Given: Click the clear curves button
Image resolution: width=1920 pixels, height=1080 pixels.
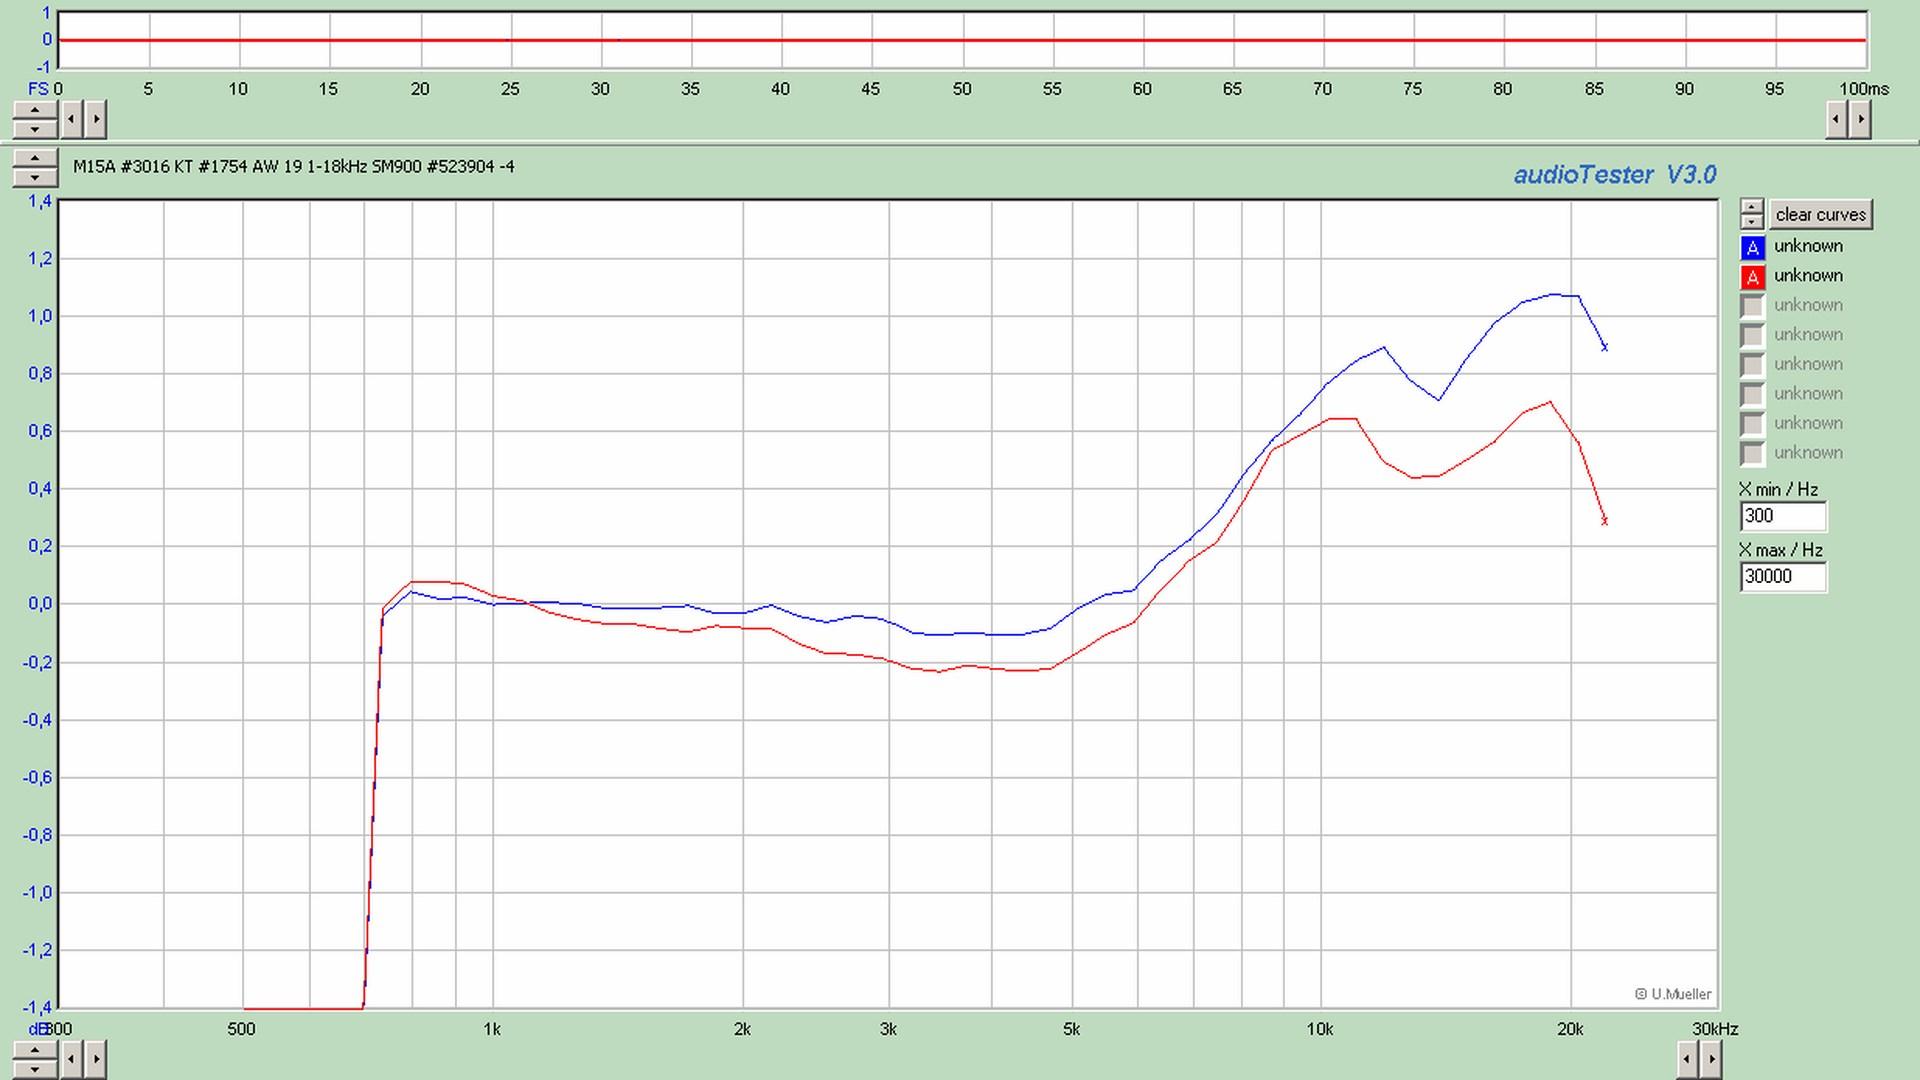Looking at the screenshot, I should click(x=1820, y=214).
